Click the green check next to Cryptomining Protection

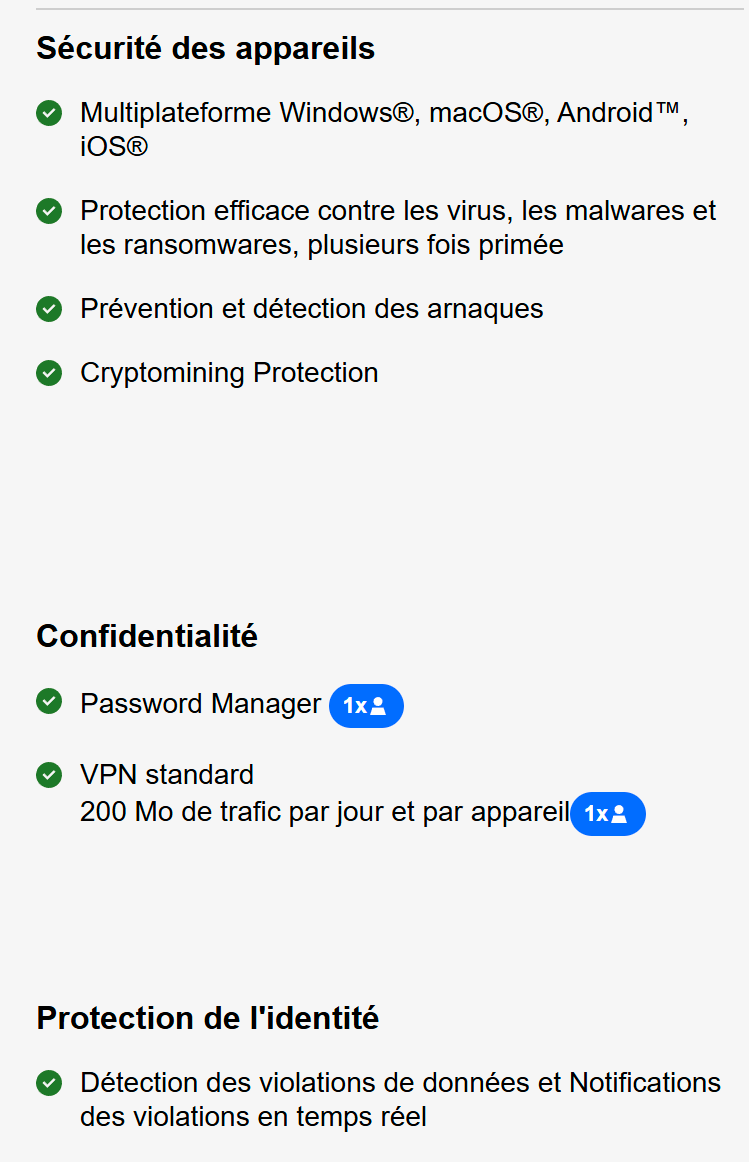(x=49, y=373)
